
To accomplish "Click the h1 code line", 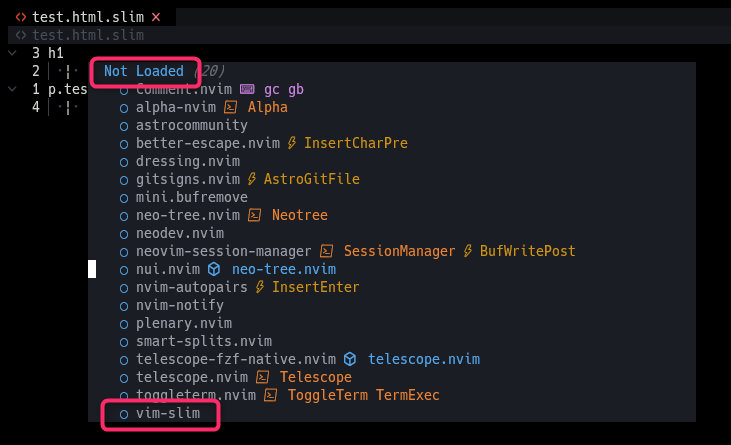I will click(x=55, y=53).
